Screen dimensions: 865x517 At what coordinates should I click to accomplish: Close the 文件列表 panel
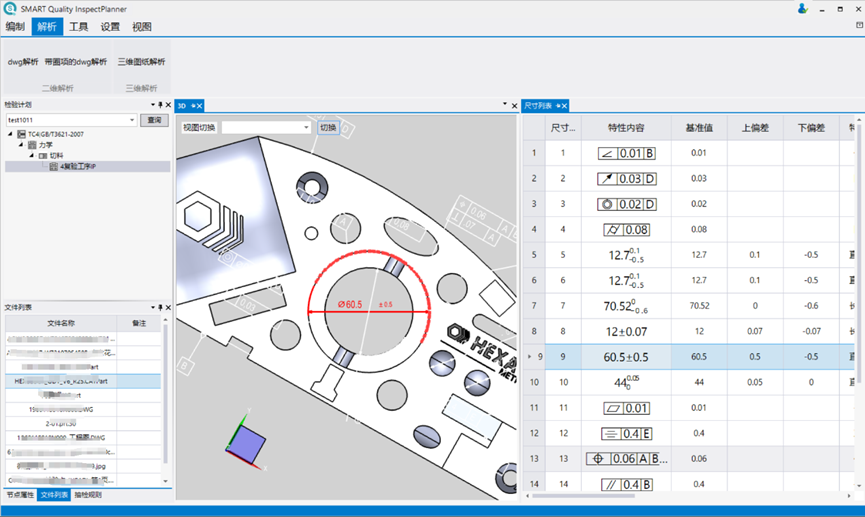168,307
